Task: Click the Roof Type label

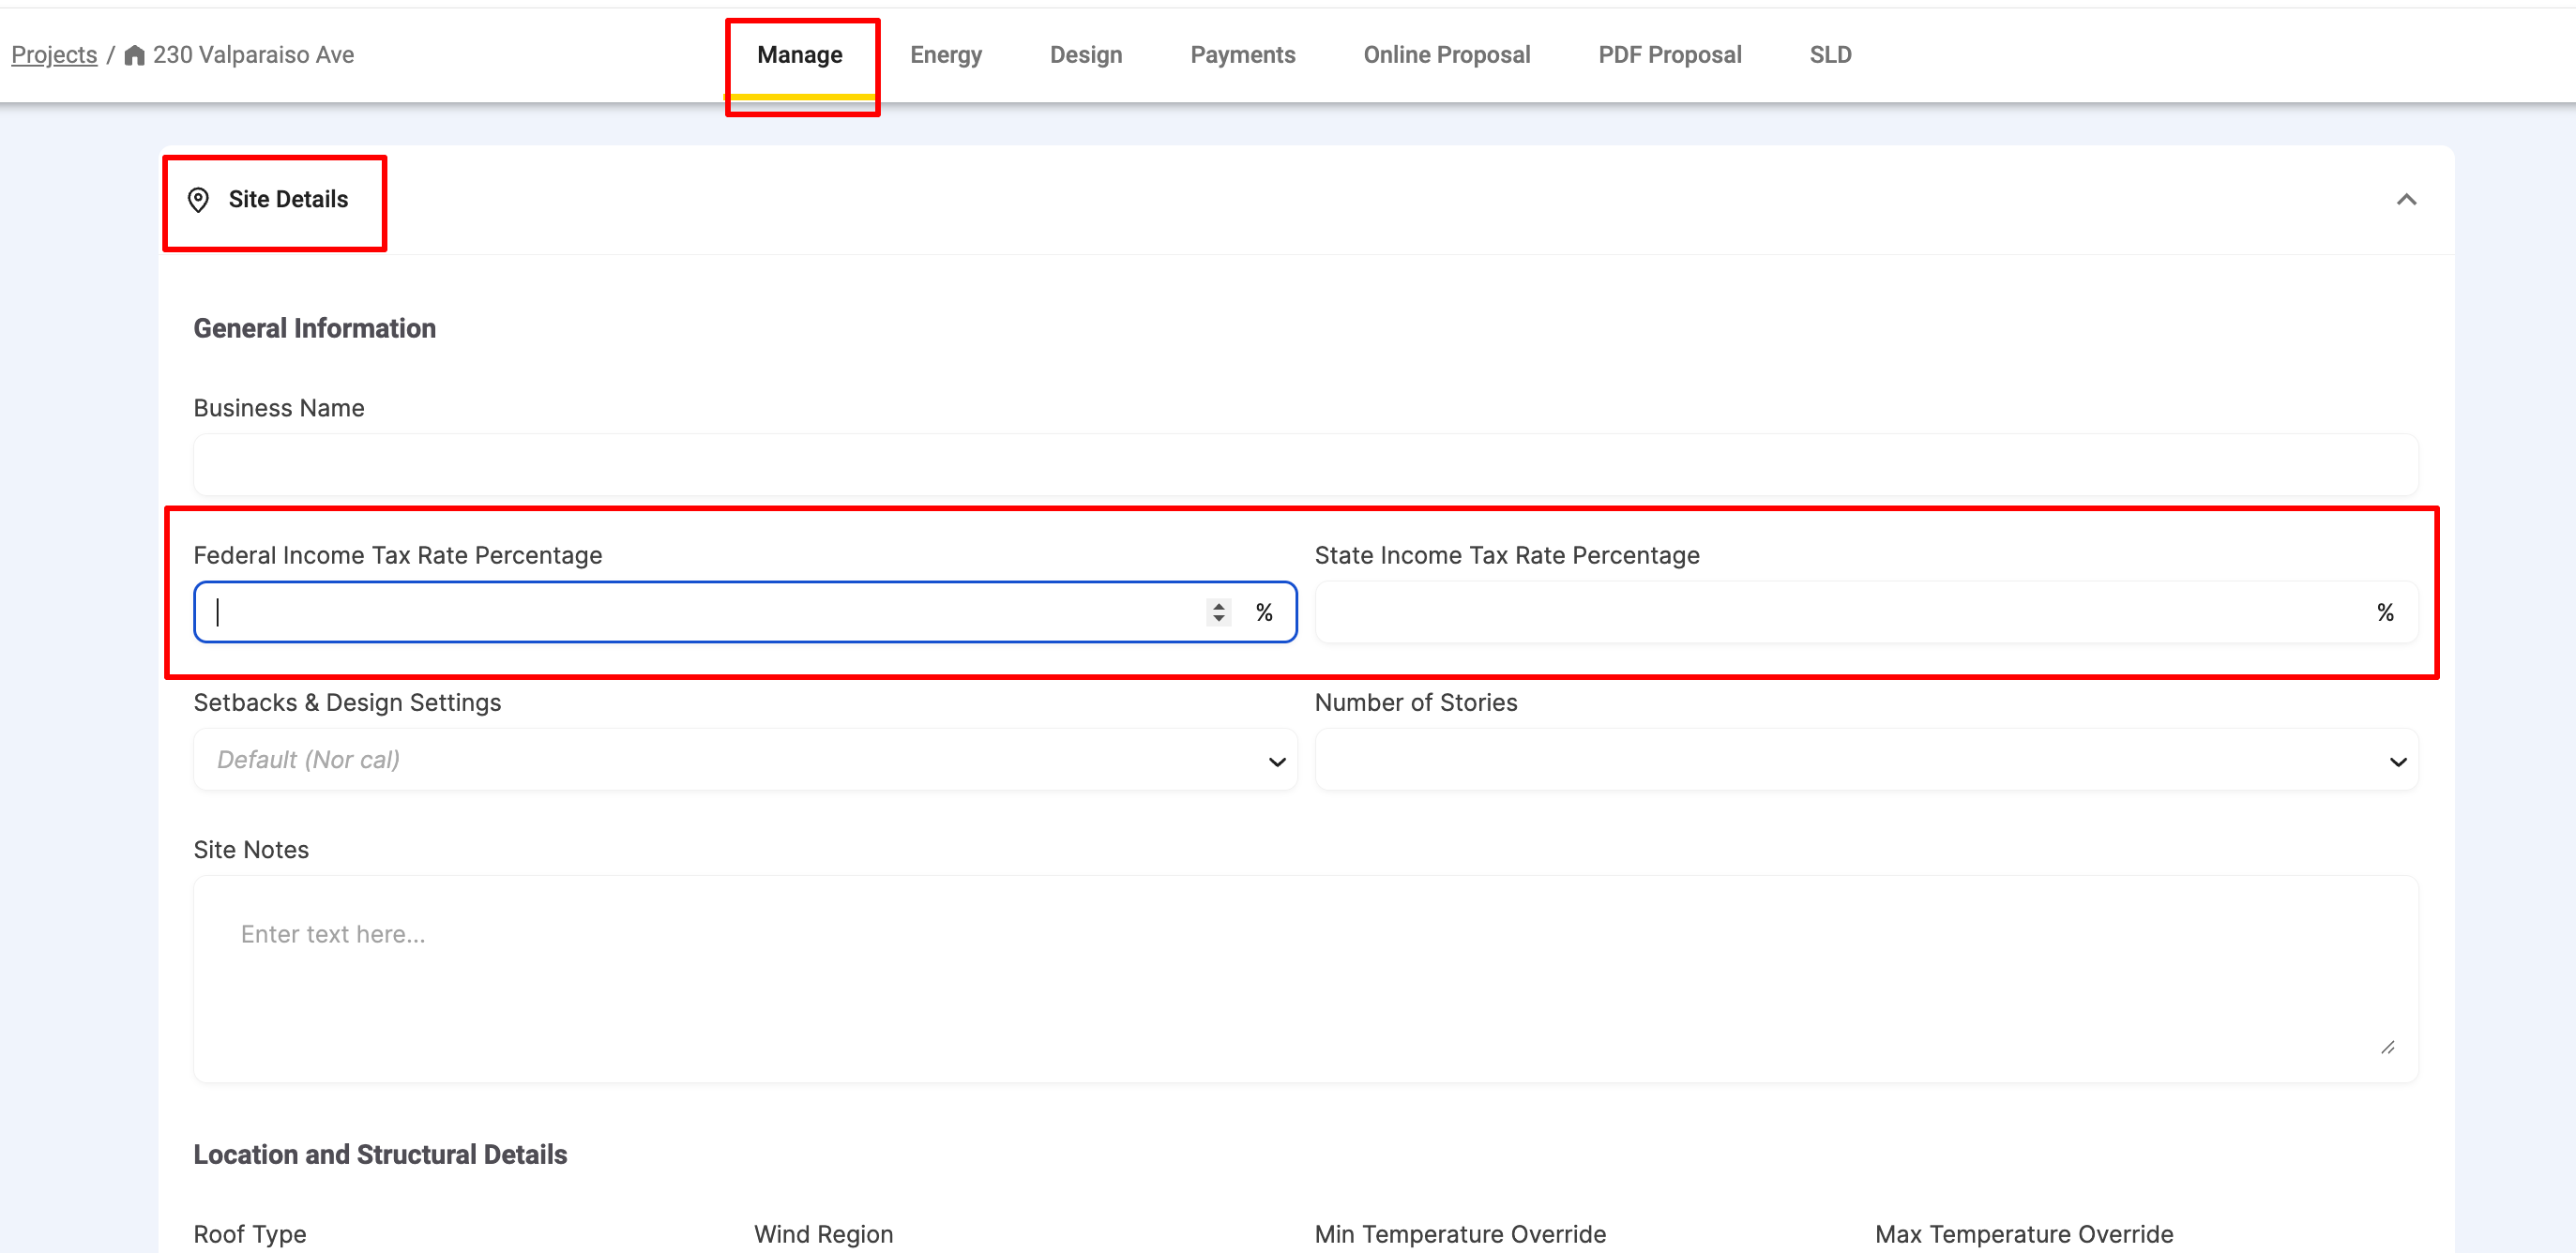Action: [250, 1235]
